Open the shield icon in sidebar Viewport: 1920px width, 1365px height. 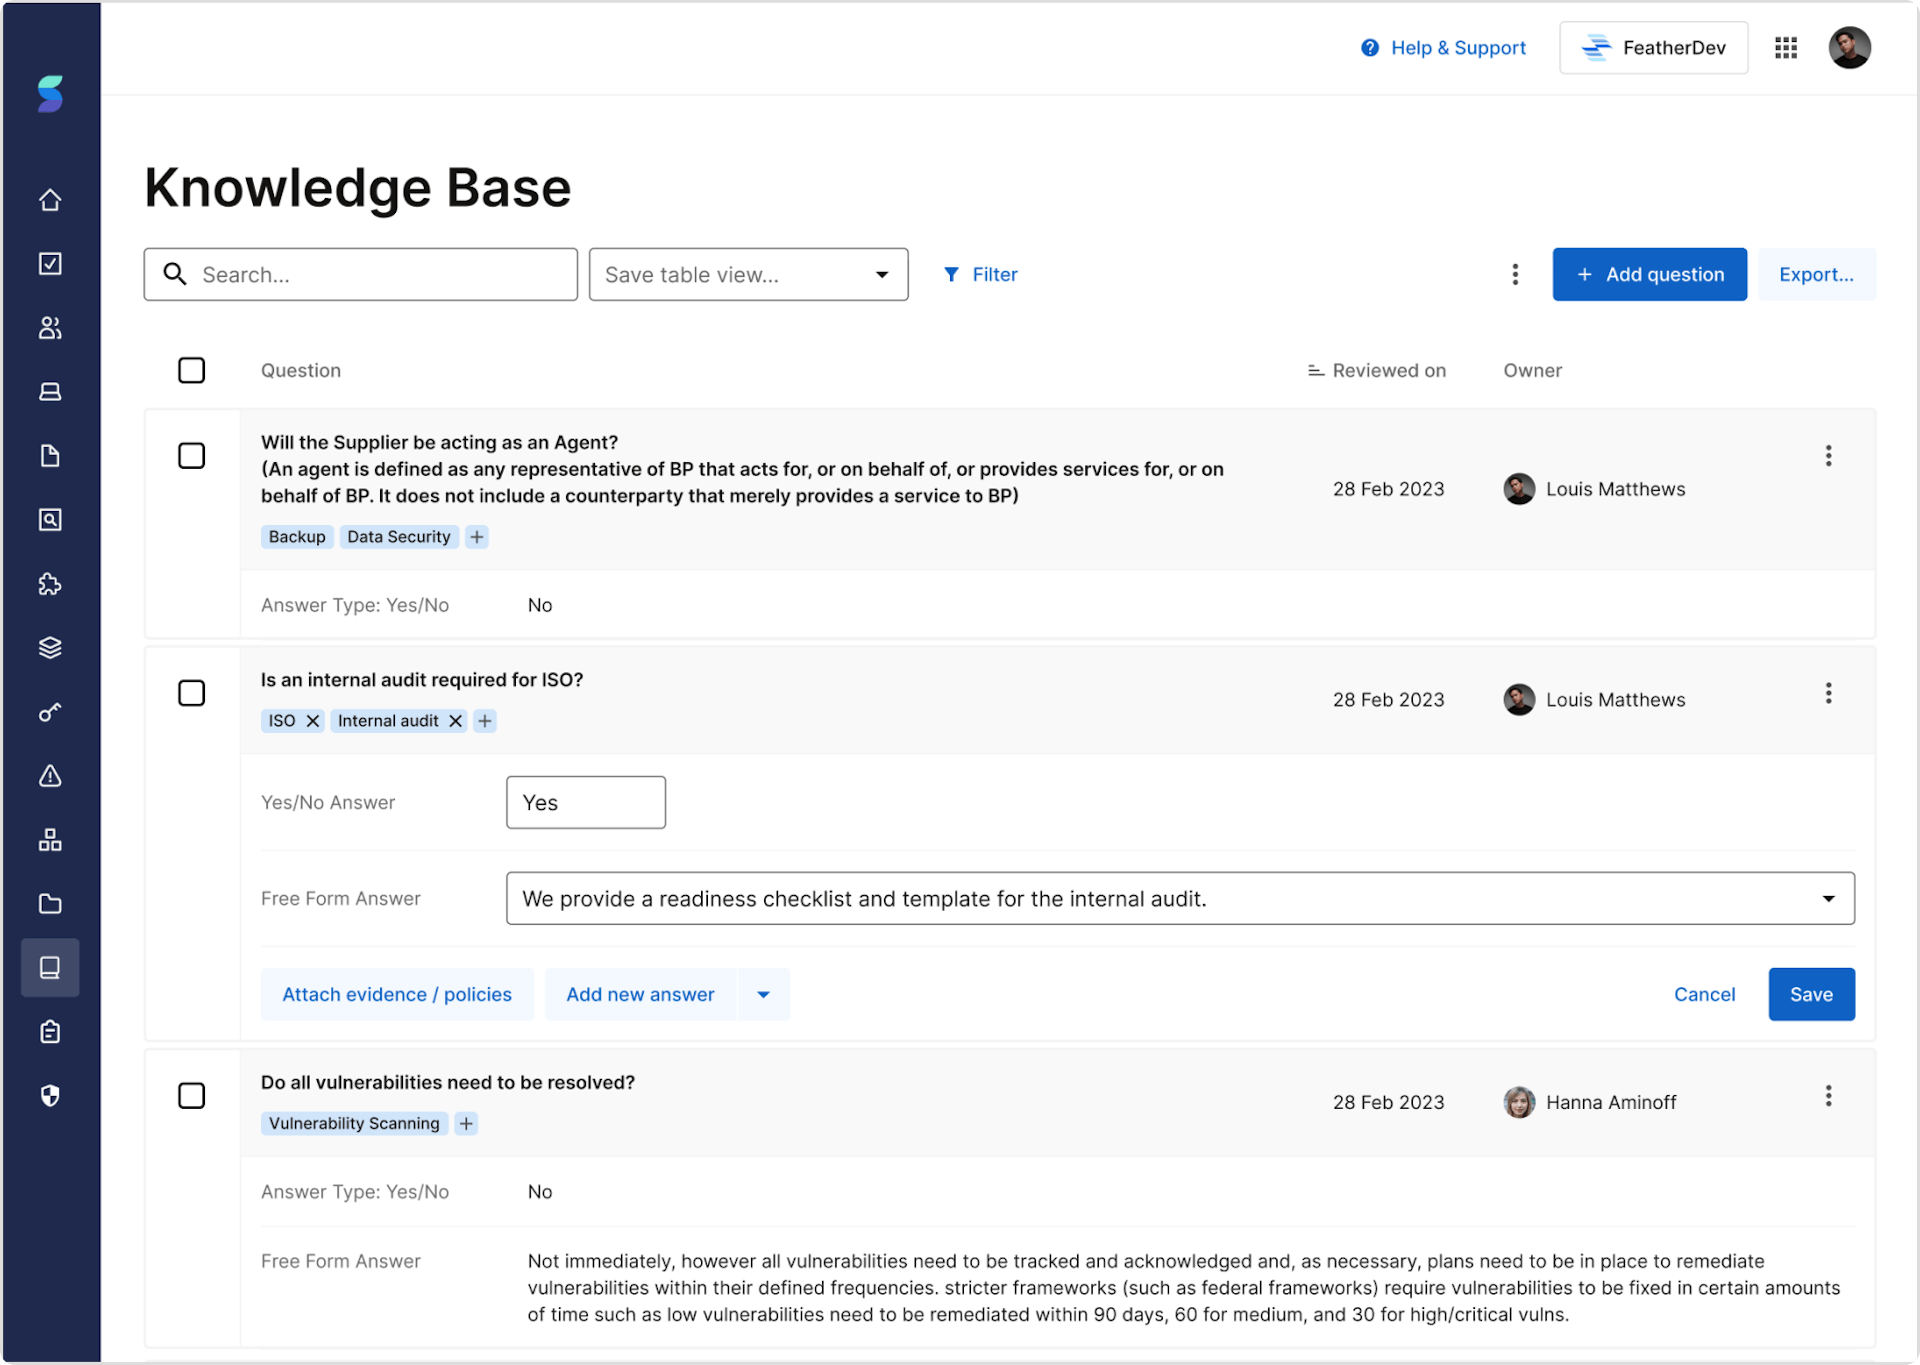click(x=50, y=1096)
